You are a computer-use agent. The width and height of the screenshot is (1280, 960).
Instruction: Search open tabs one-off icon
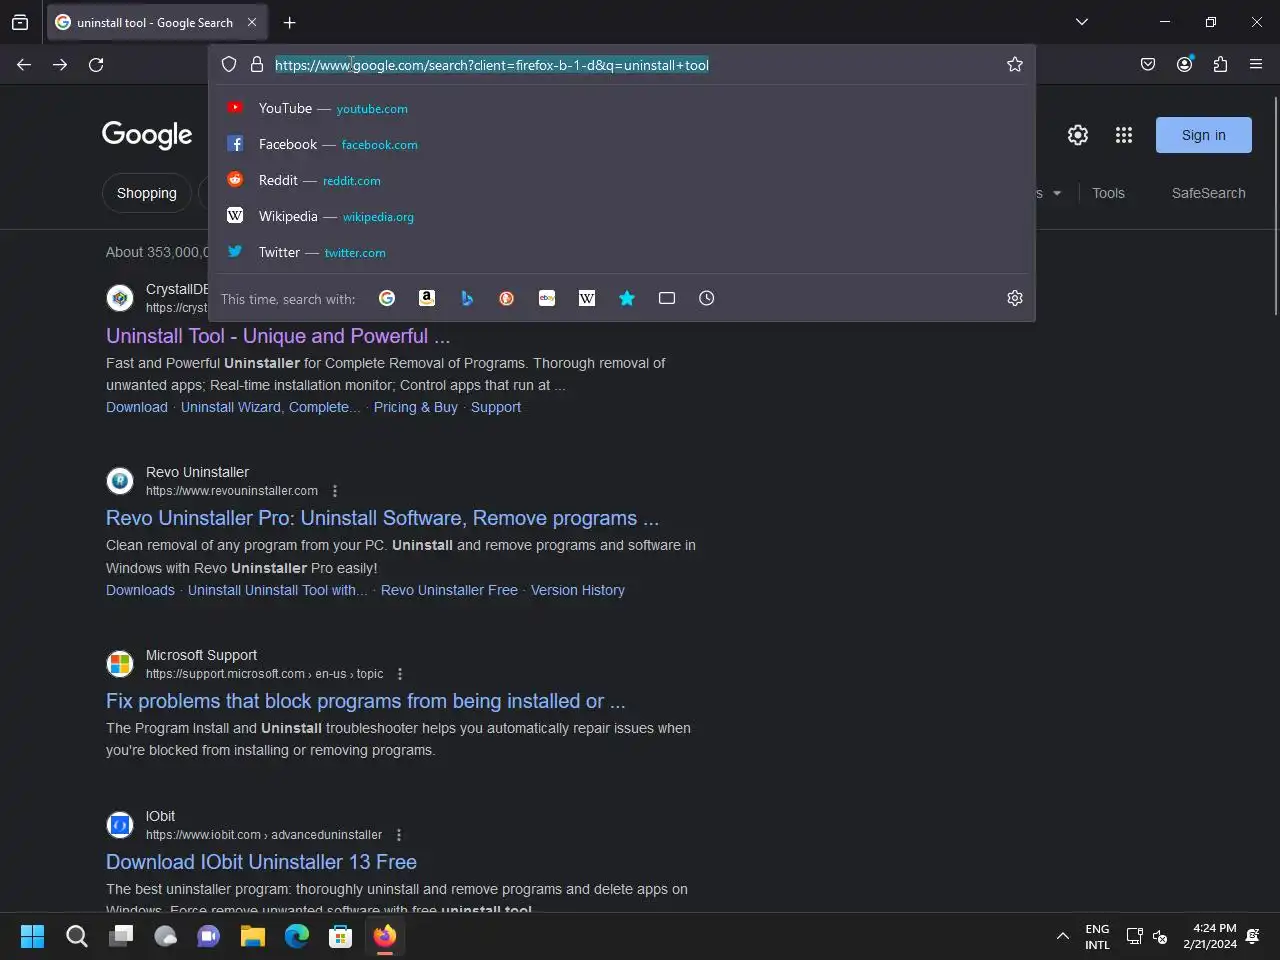click(667, 298)
